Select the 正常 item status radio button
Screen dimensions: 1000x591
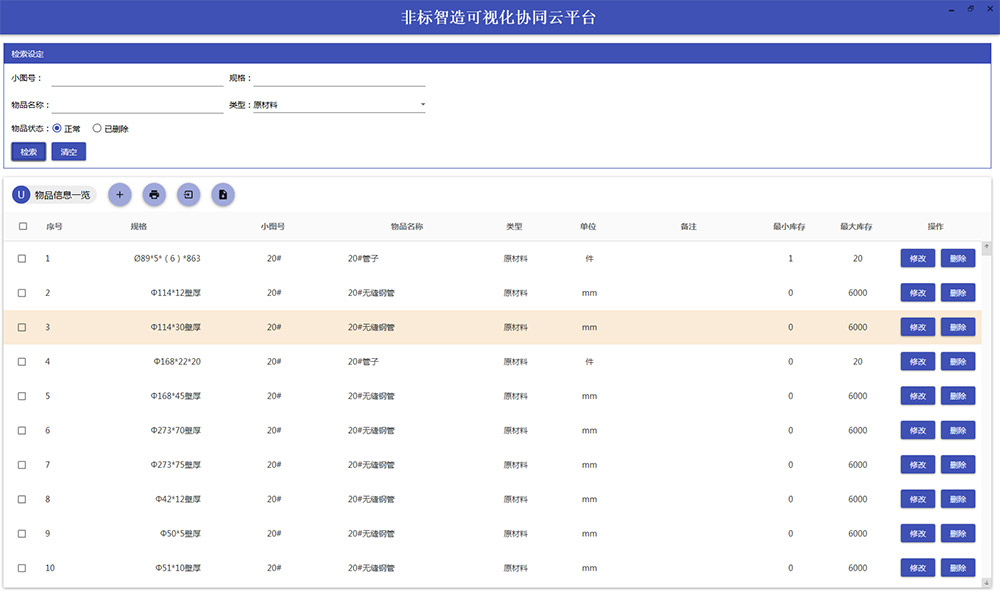(x=58, y=128)
